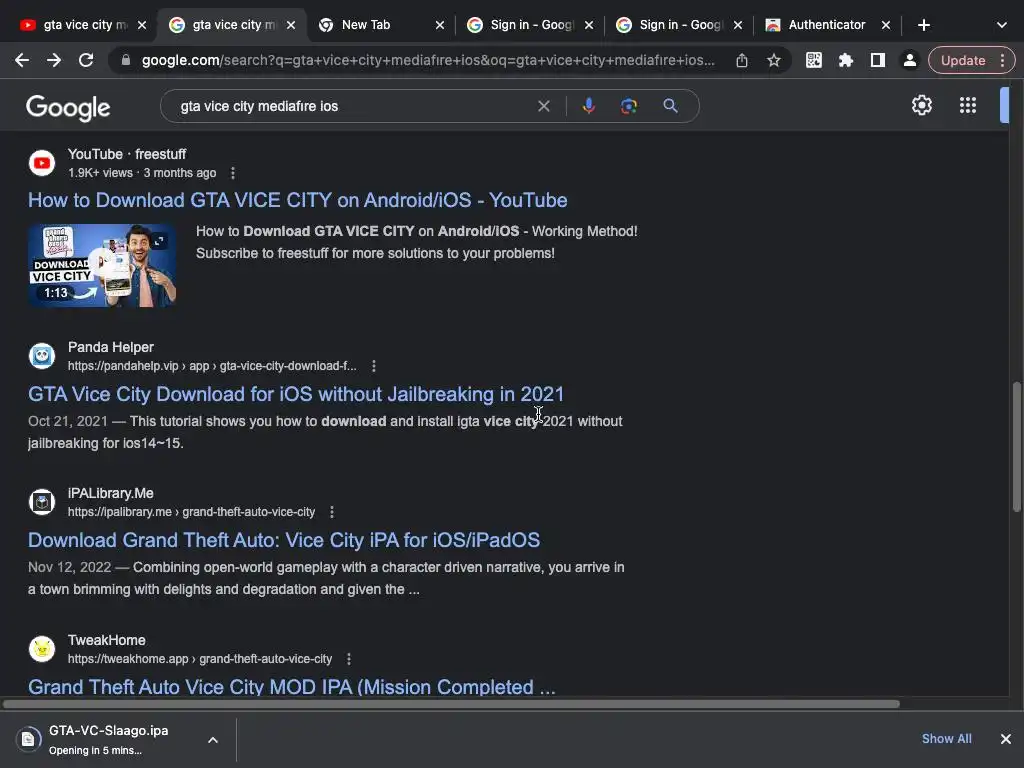Open a new browser tab with plus
Screen dimensions: 1024x768
tap(923, 25)
